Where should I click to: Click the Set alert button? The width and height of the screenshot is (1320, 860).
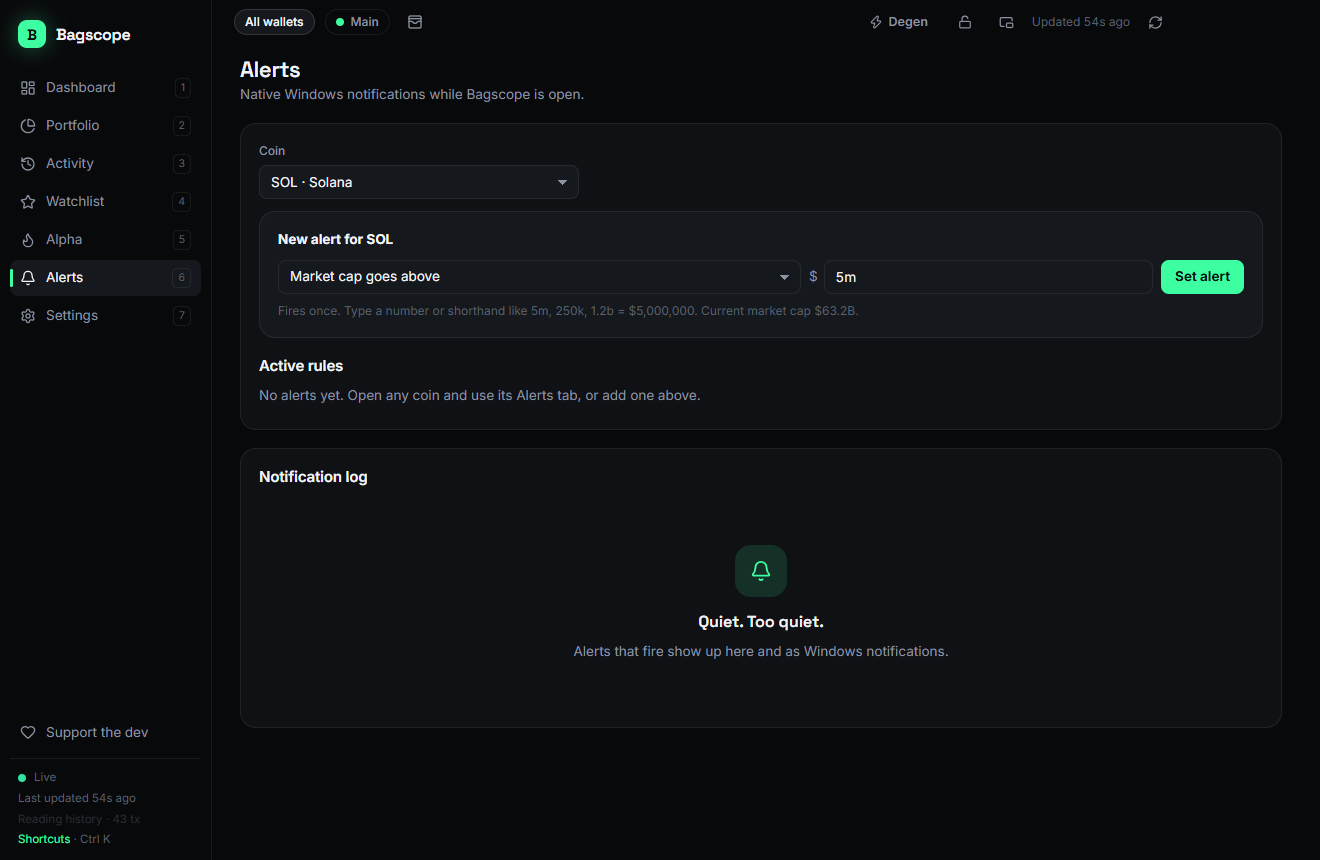[1202, 277]
